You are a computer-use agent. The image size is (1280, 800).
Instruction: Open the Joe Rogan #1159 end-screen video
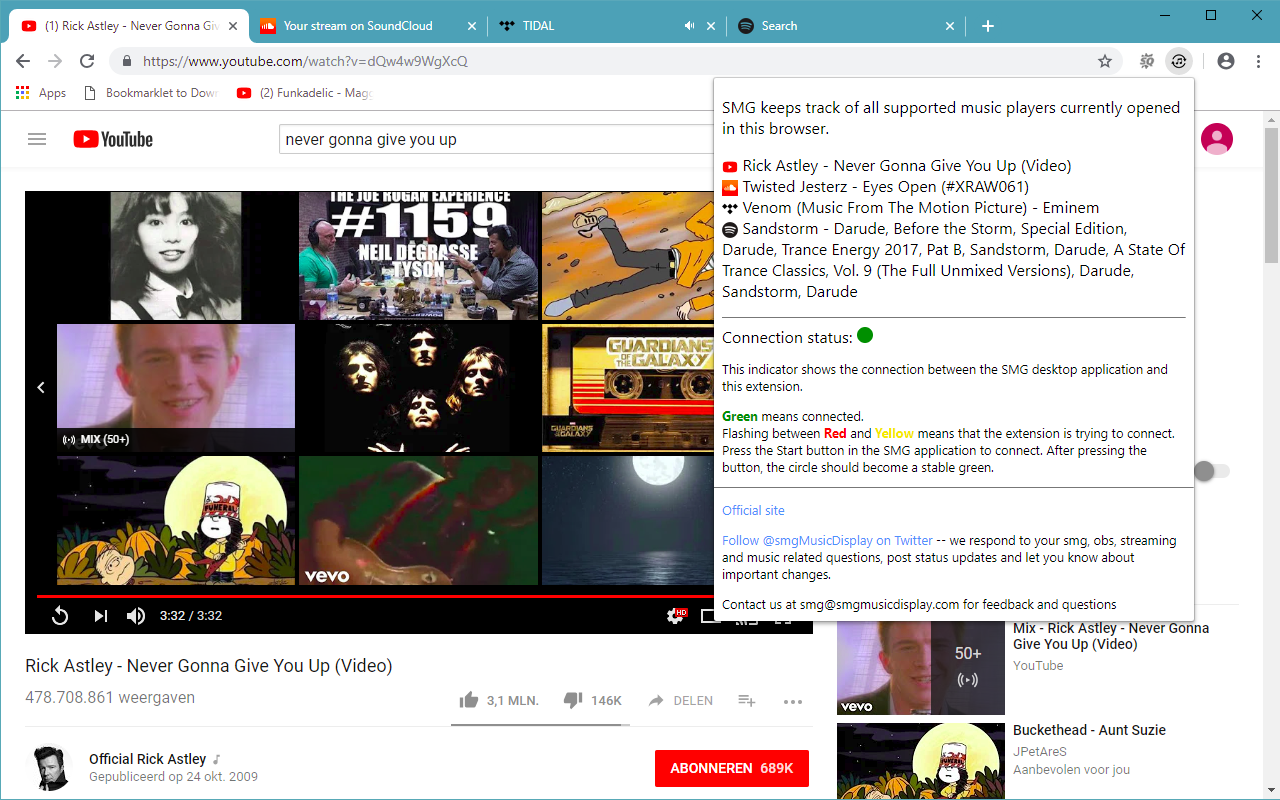[419, 255]
